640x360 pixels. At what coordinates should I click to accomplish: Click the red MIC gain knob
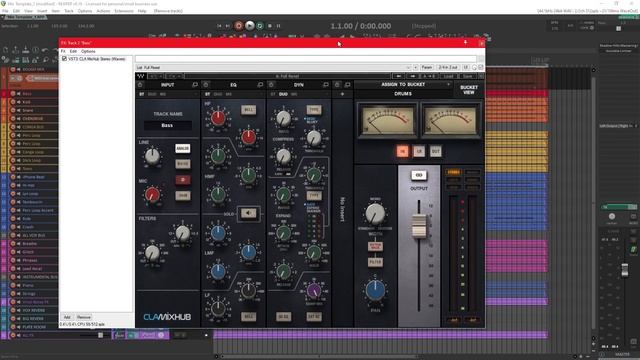coord(152,195)
